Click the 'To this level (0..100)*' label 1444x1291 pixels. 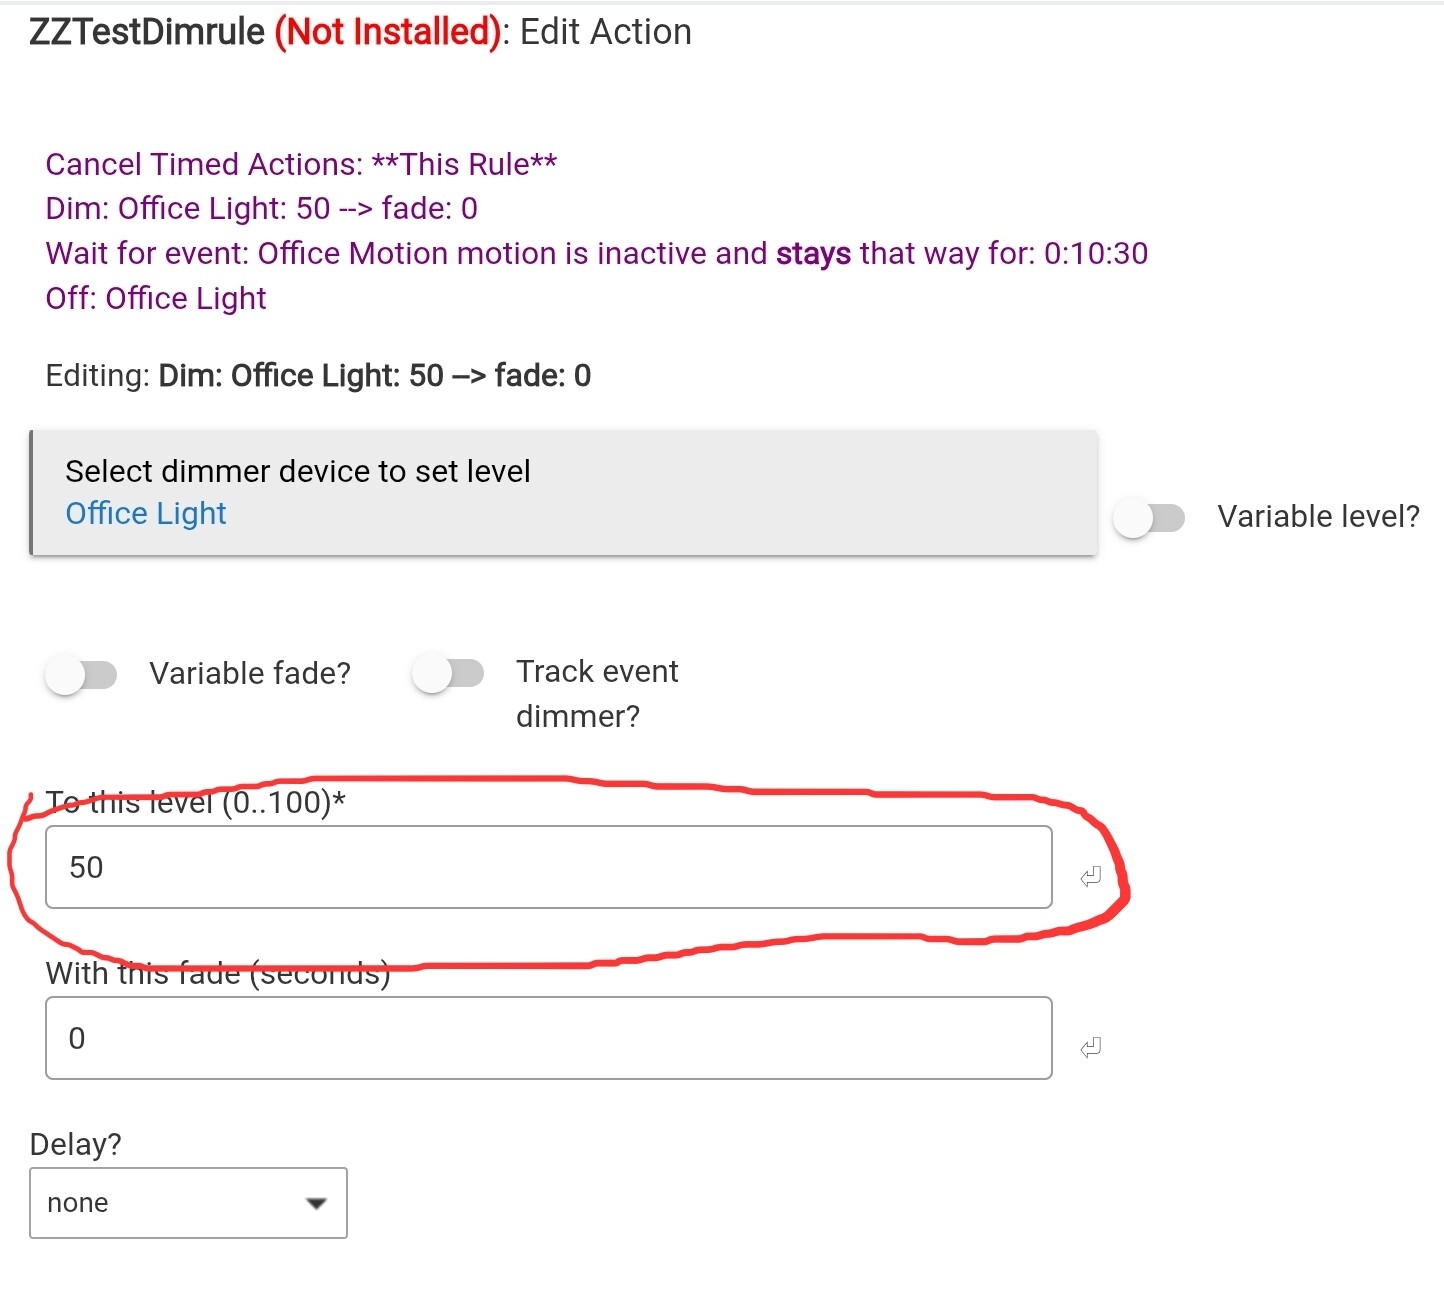click(196, 802)
